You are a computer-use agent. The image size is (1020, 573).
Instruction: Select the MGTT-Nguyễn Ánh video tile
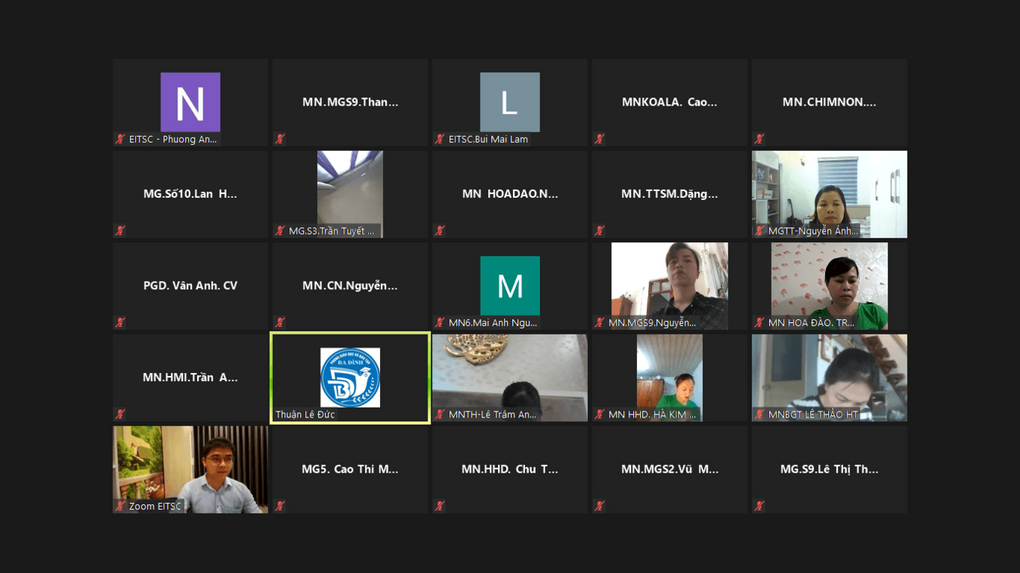(x=829, y=193)
